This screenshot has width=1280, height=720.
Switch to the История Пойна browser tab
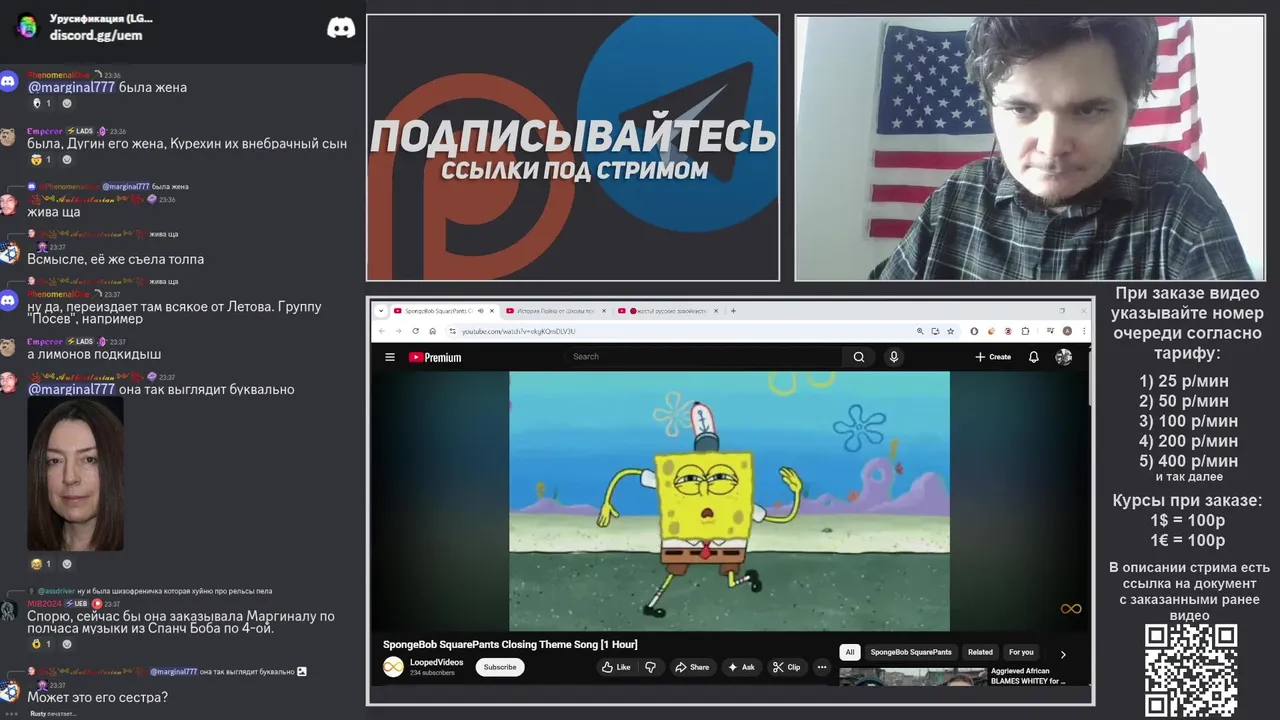[554, 311]
